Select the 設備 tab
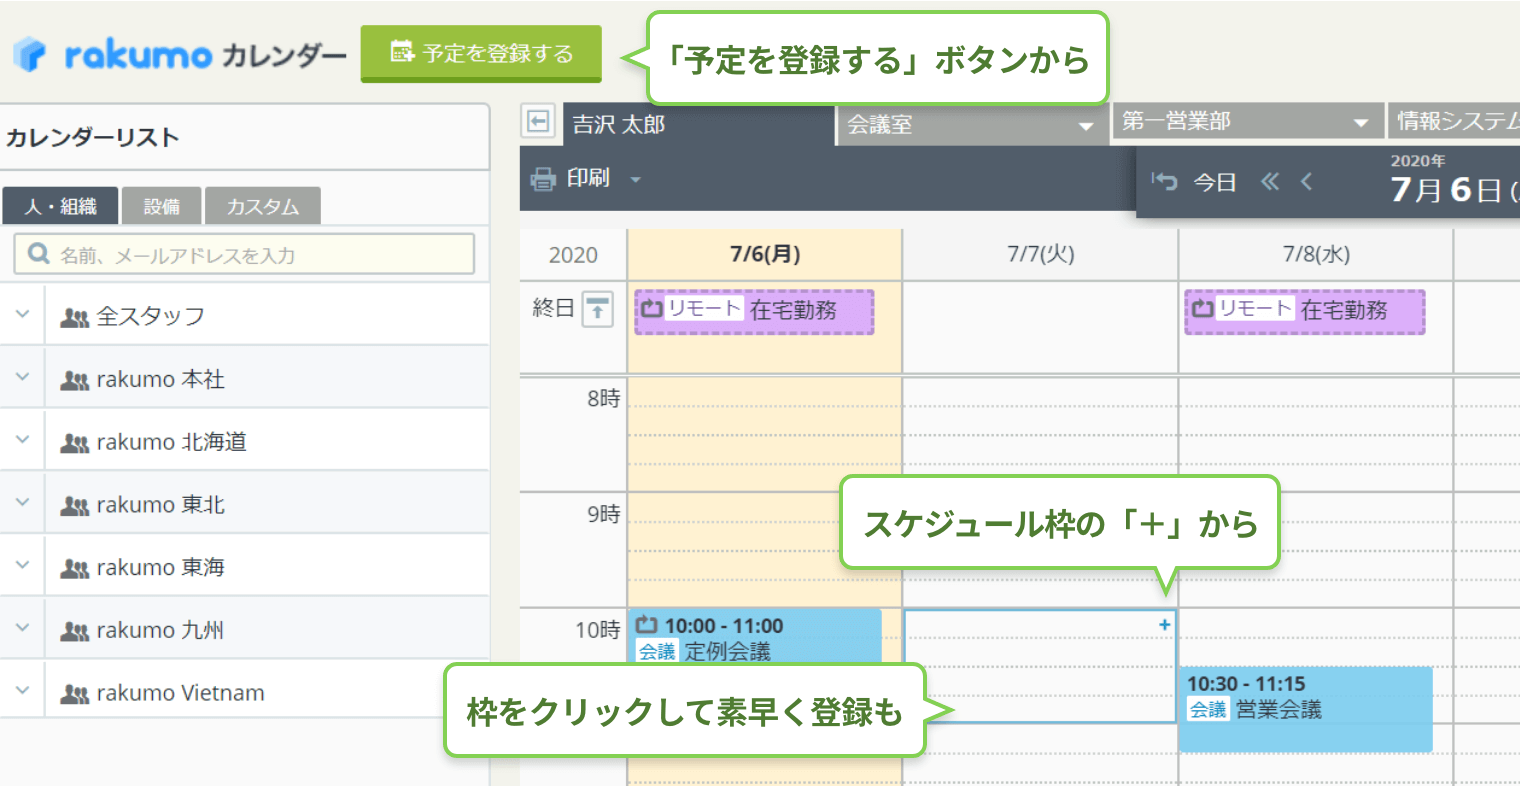 (162, 206)
